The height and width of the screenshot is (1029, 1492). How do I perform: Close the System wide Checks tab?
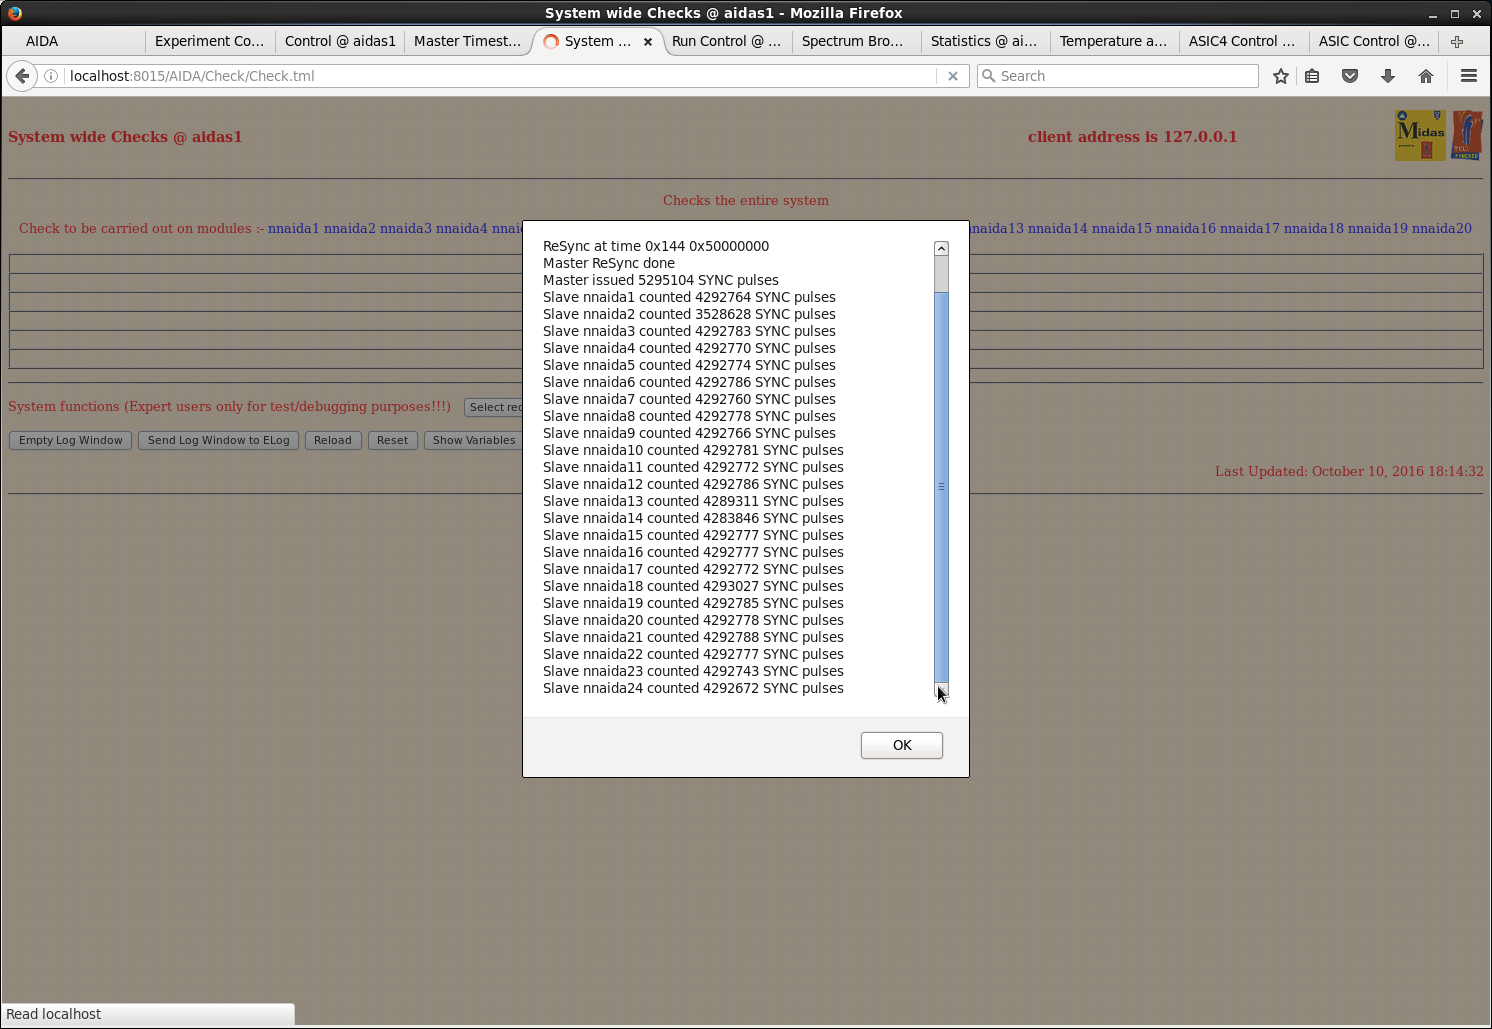click(648, 42)
